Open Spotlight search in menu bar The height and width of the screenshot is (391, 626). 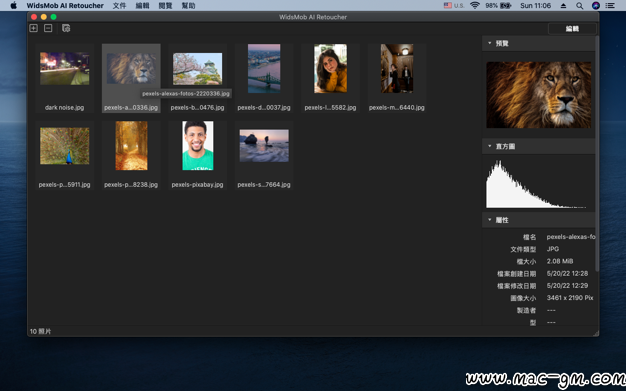579,6
